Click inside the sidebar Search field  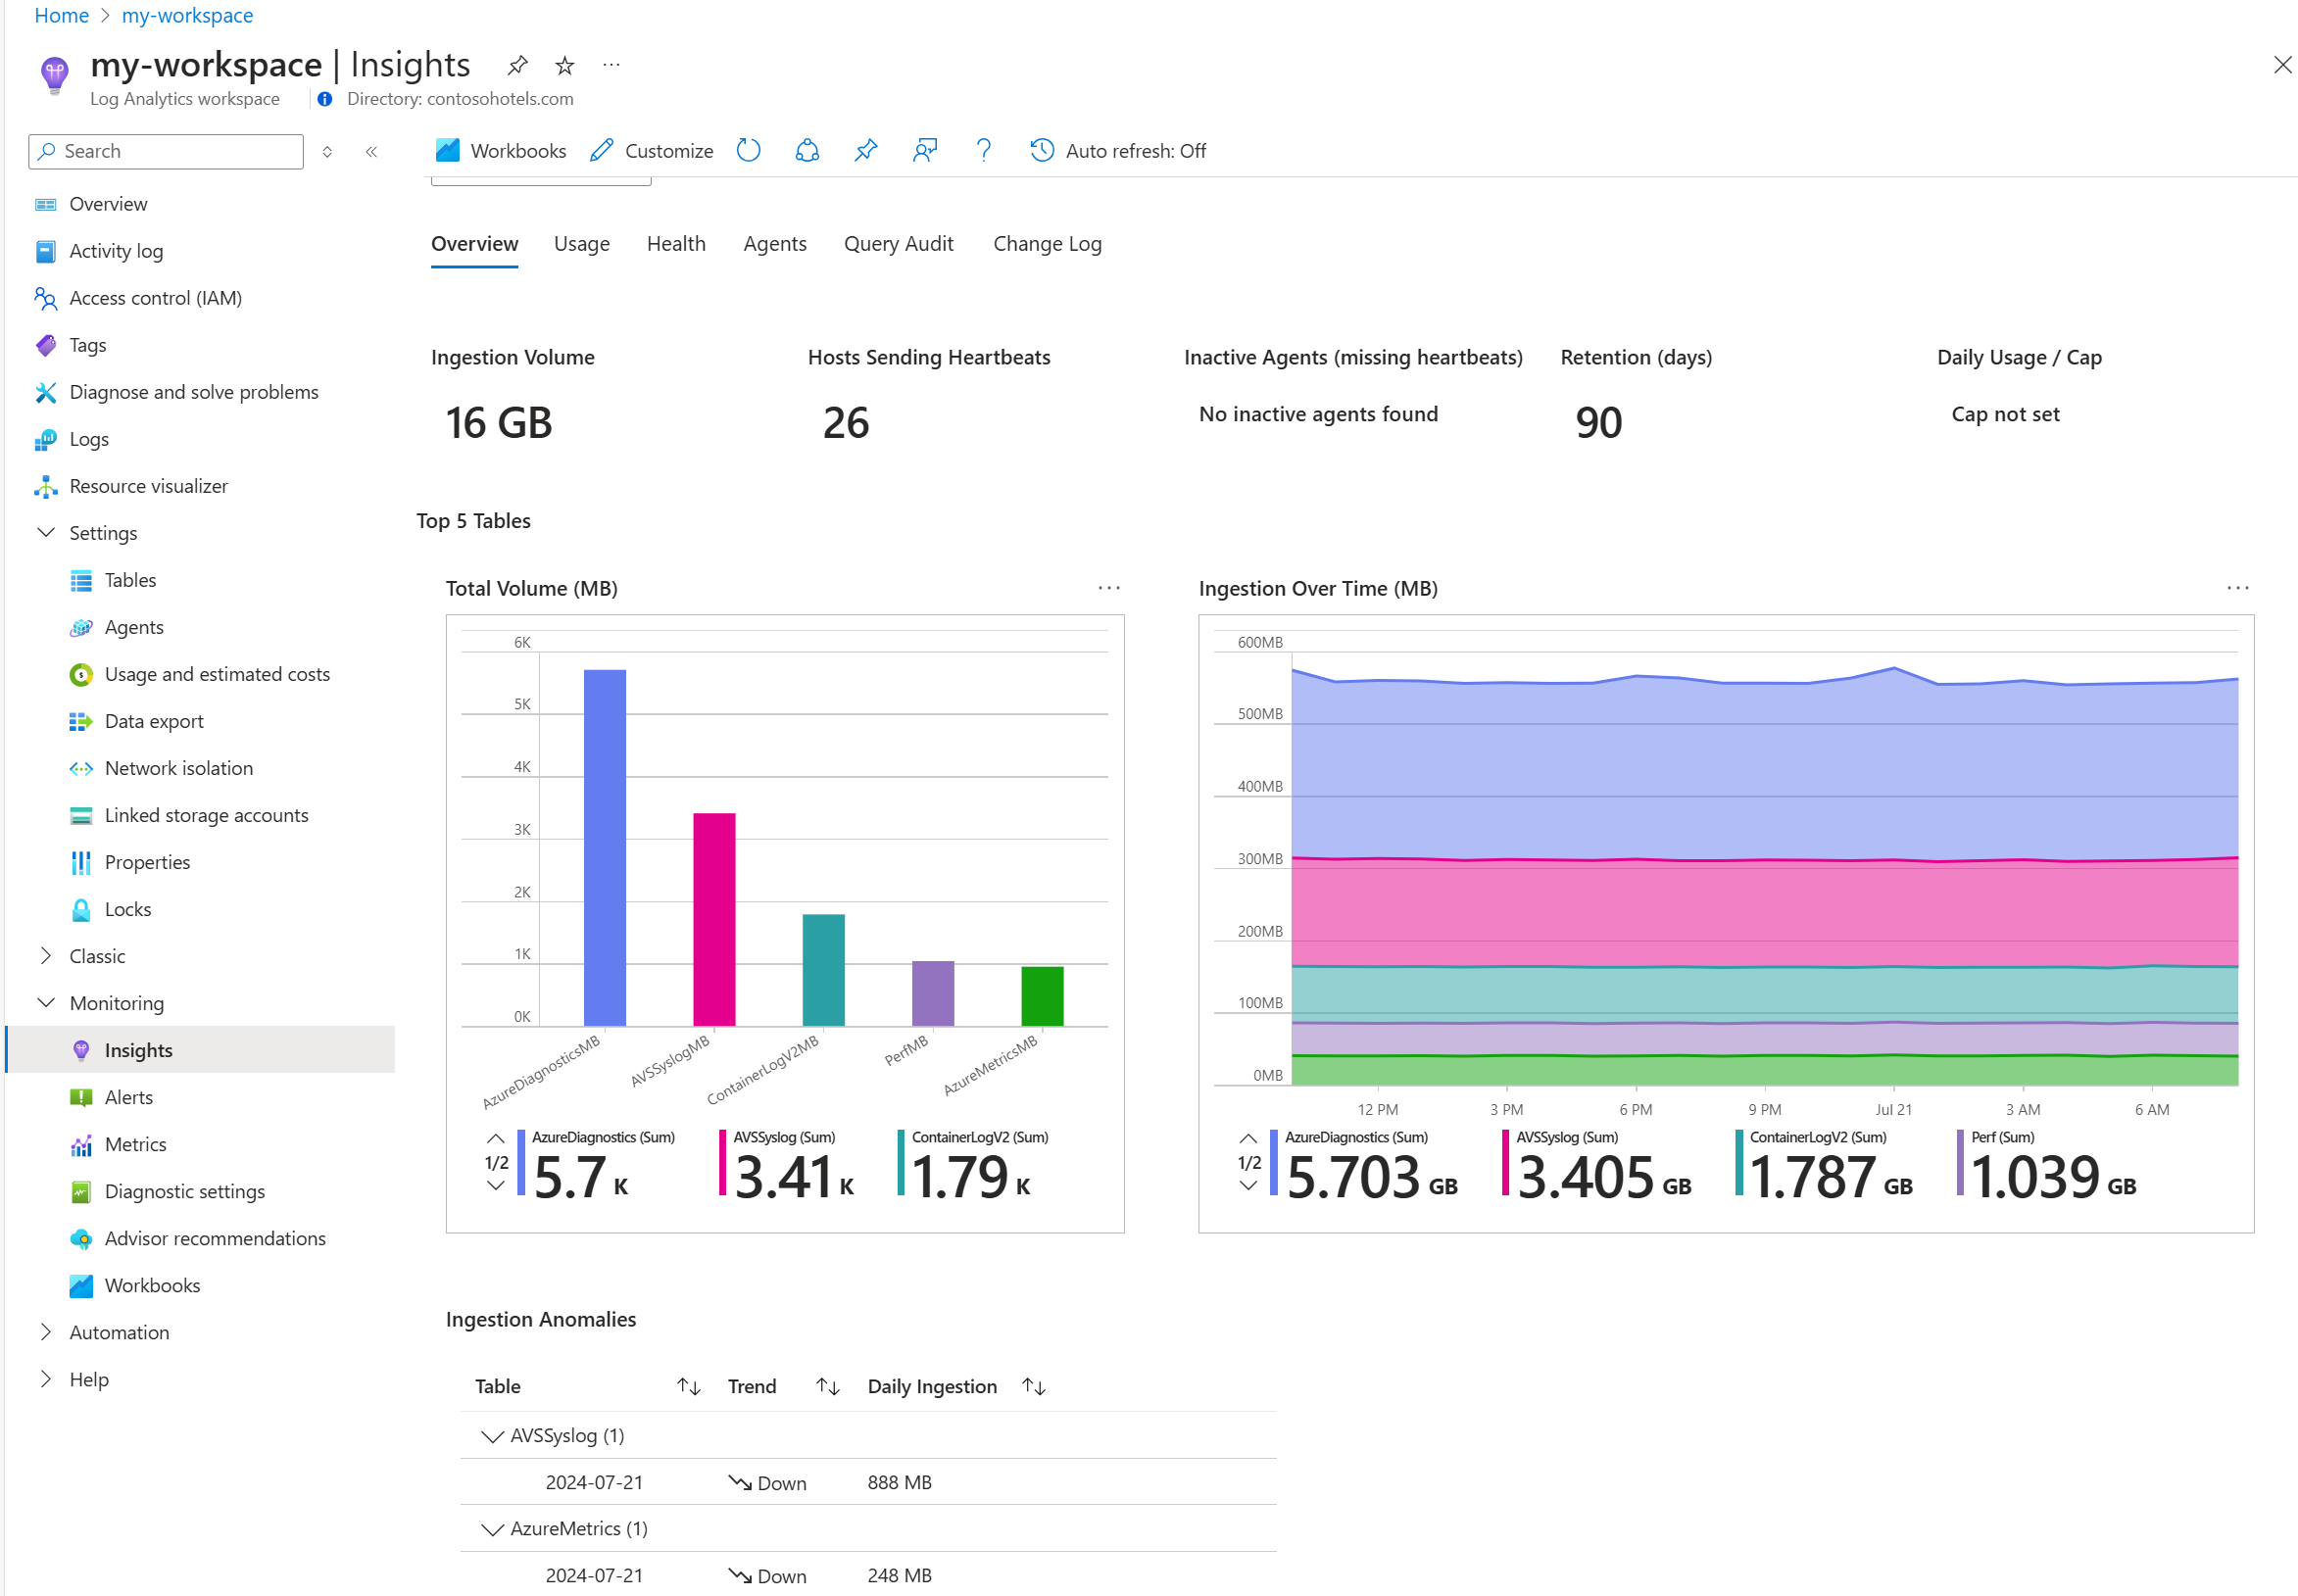pyautogui.click(x=165, y=151)
